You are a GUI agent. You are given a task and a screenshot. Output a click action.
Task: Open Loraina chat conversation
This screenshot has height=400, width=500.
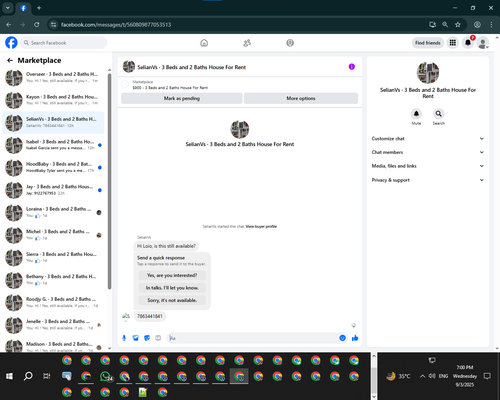53,212
